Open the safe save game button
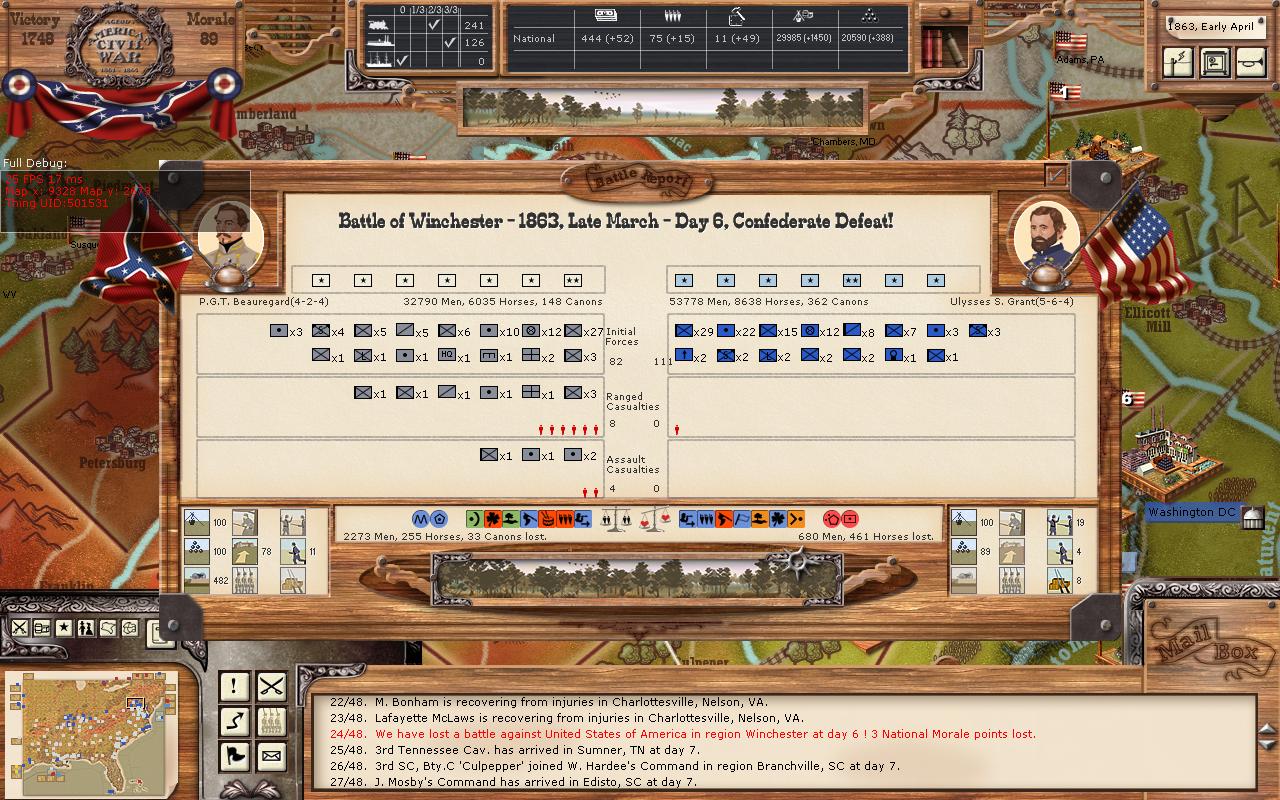1280x800 pixels. pos(1213,62)
